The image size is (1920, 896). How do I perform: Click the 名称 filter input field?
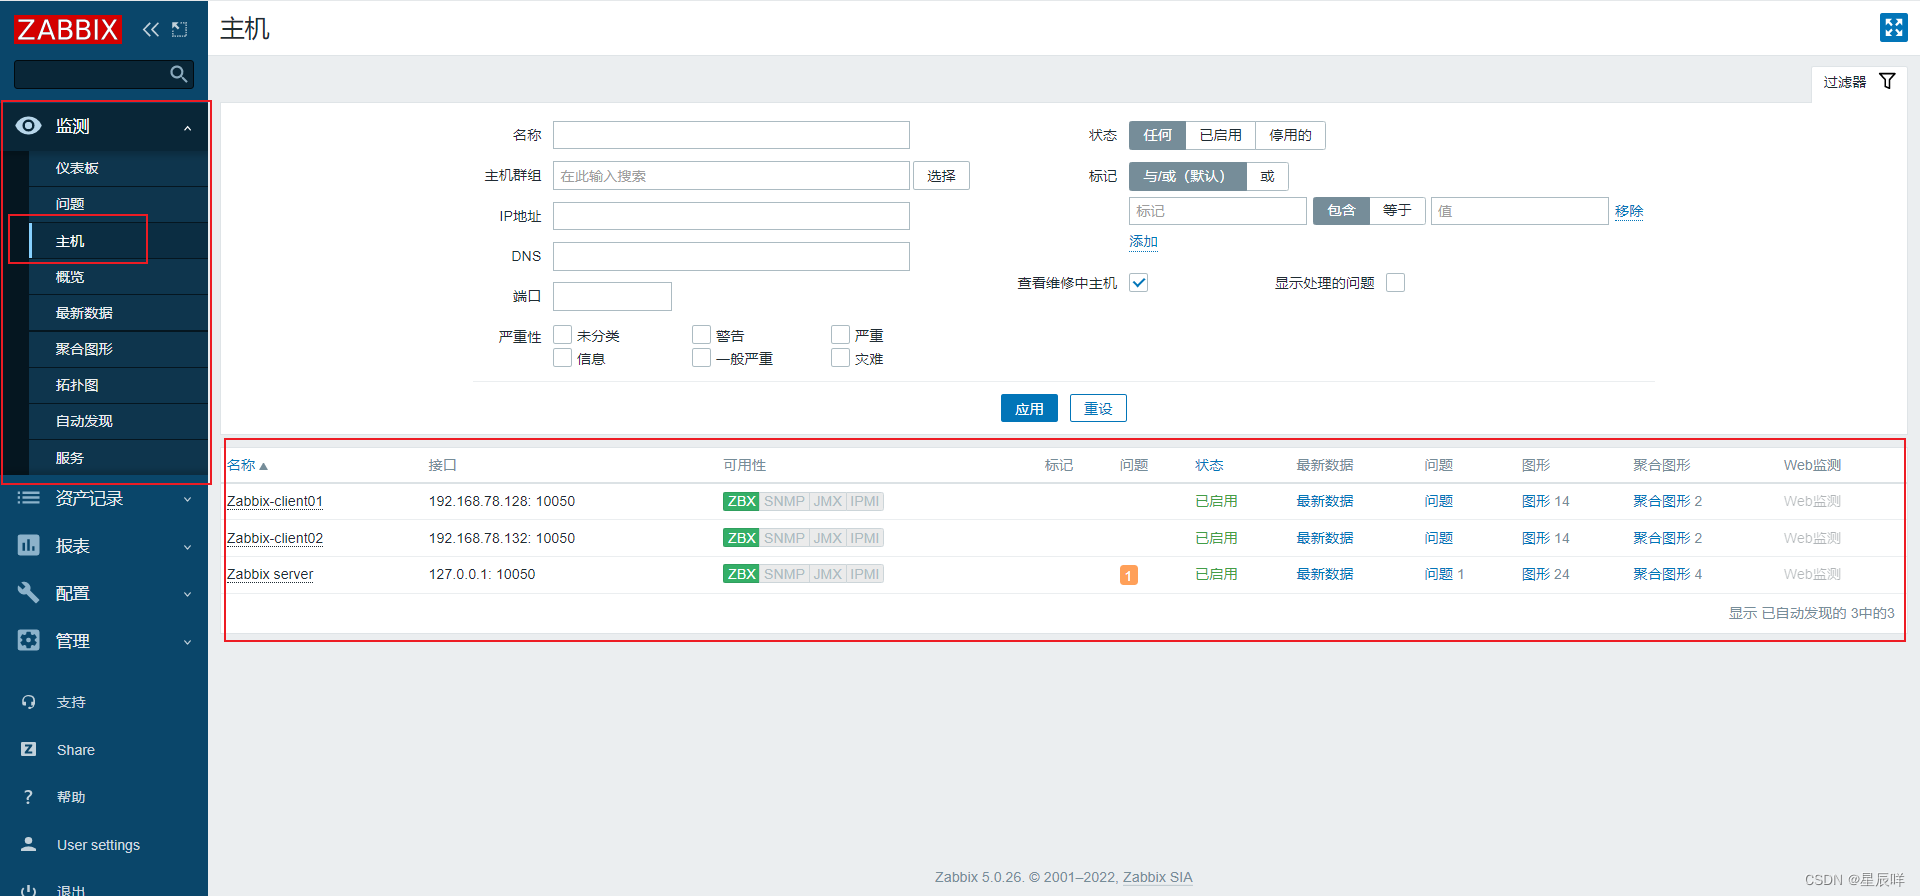(731, 135)
